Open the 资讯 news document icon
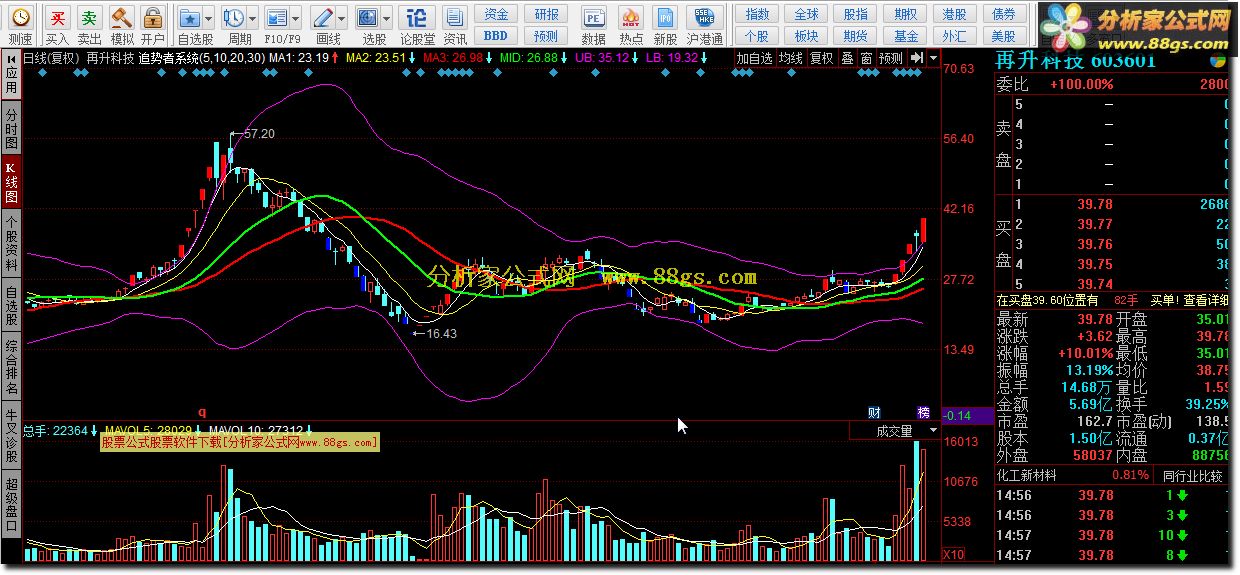This screenshot has height=575, width=1240. (455, 18)
